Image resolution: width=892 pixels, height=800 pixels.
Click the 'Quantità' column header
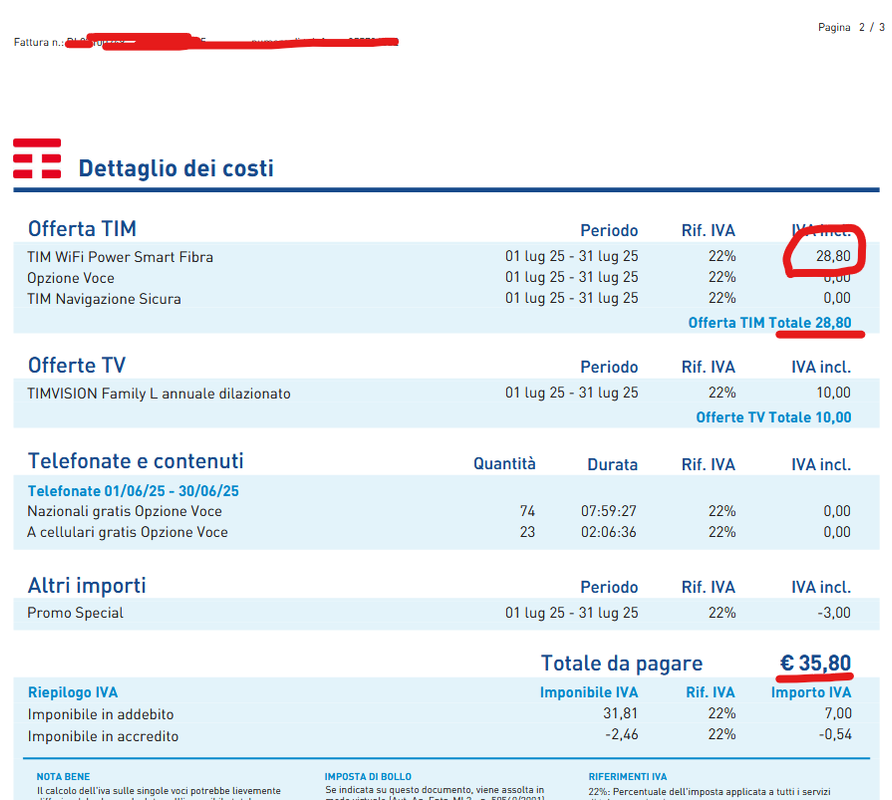click(x=505, y=464)
